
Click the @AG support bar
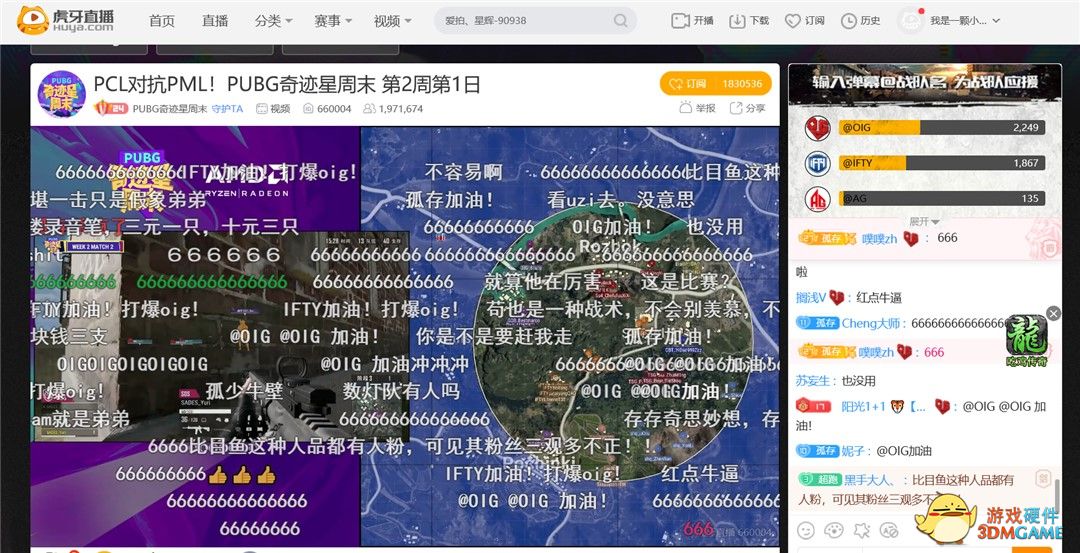pos(942,199)
